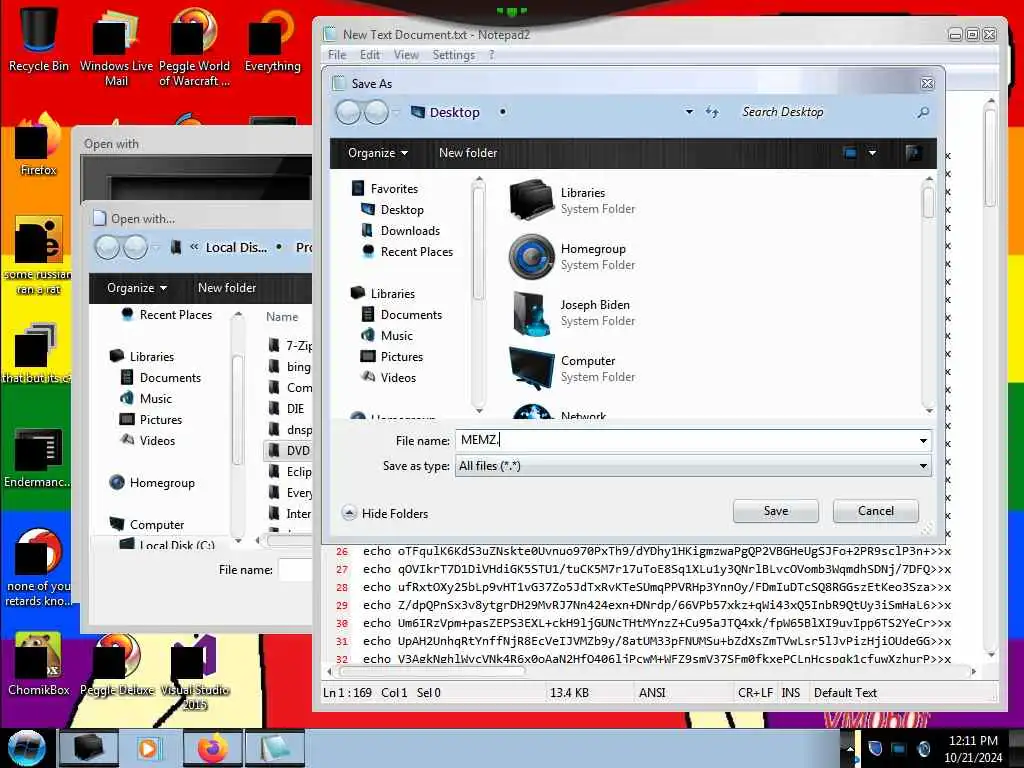1024x768 pixels.
Task: Select Downloads in the navigation pane
Action: click(401, 231)
